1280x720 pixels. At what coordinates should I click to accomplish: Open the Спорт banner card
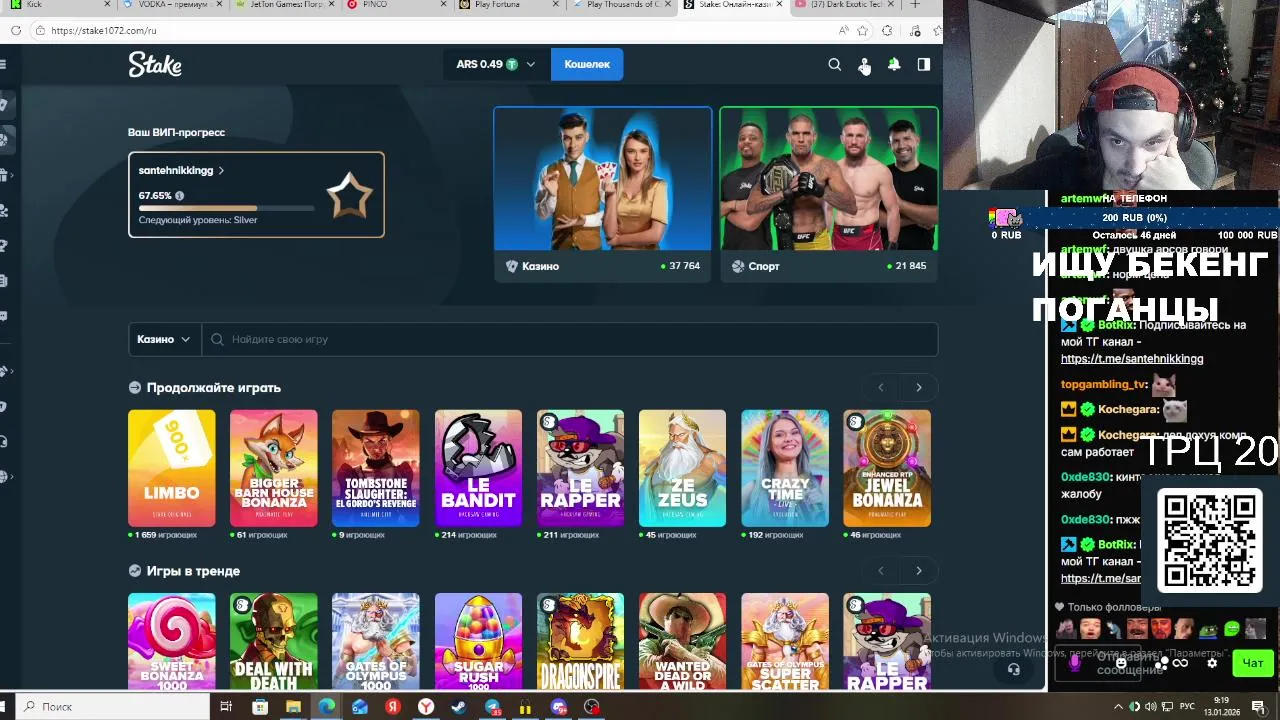pos(829,194)
